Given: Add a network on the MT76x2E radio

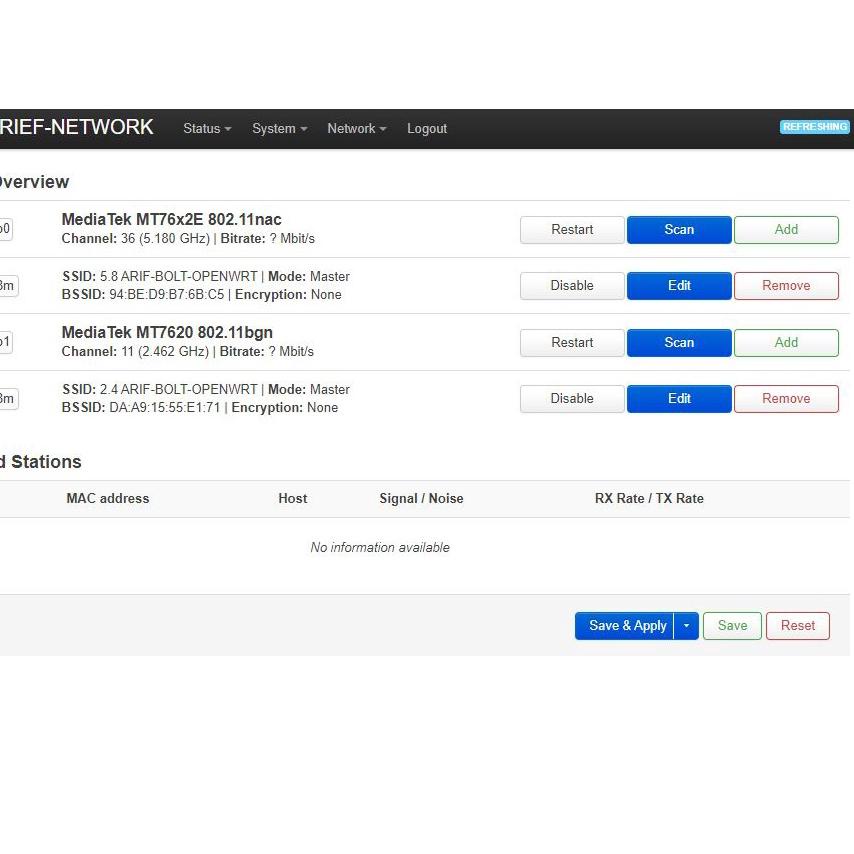Looking at the screenshot, I should click(x=786, y=229).
